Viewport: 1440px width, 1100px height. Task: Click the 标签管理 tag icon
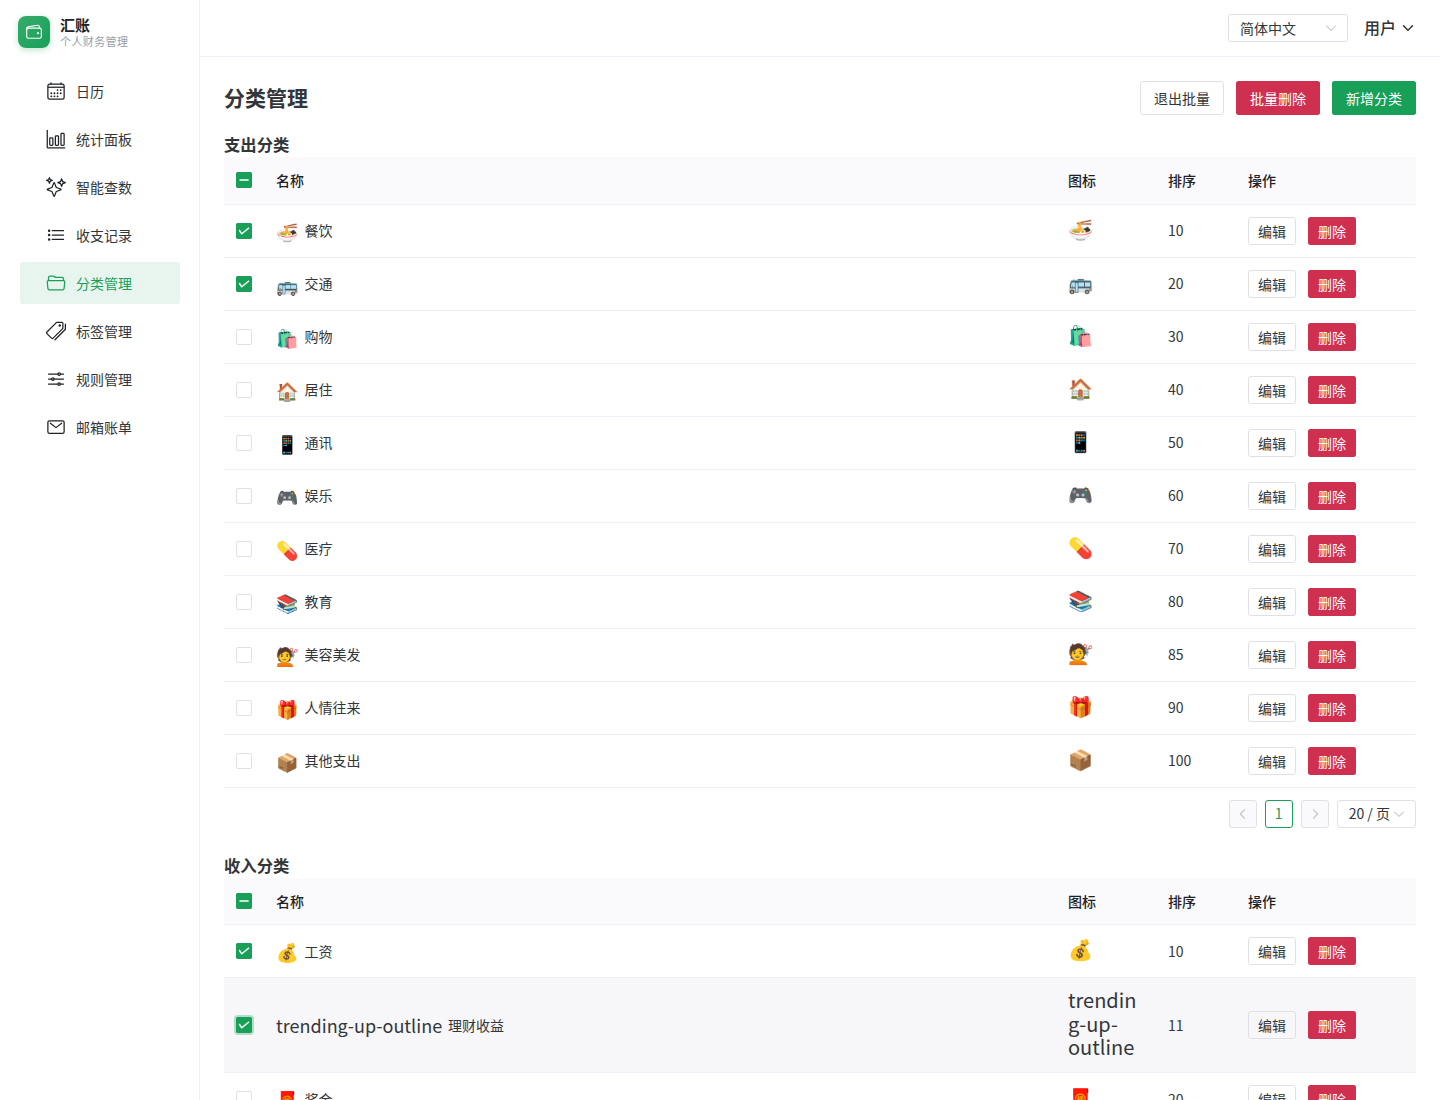56,332
